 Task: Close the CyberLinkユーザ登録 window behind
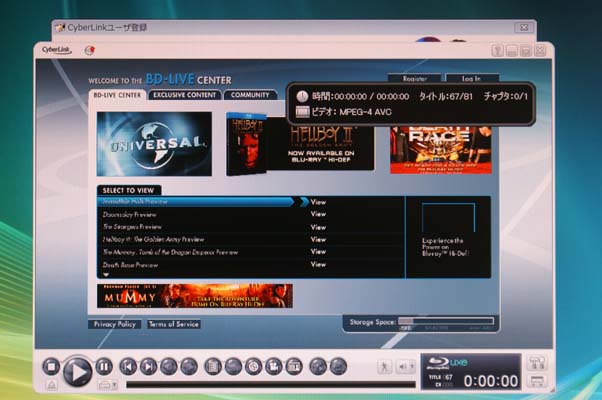524,27
